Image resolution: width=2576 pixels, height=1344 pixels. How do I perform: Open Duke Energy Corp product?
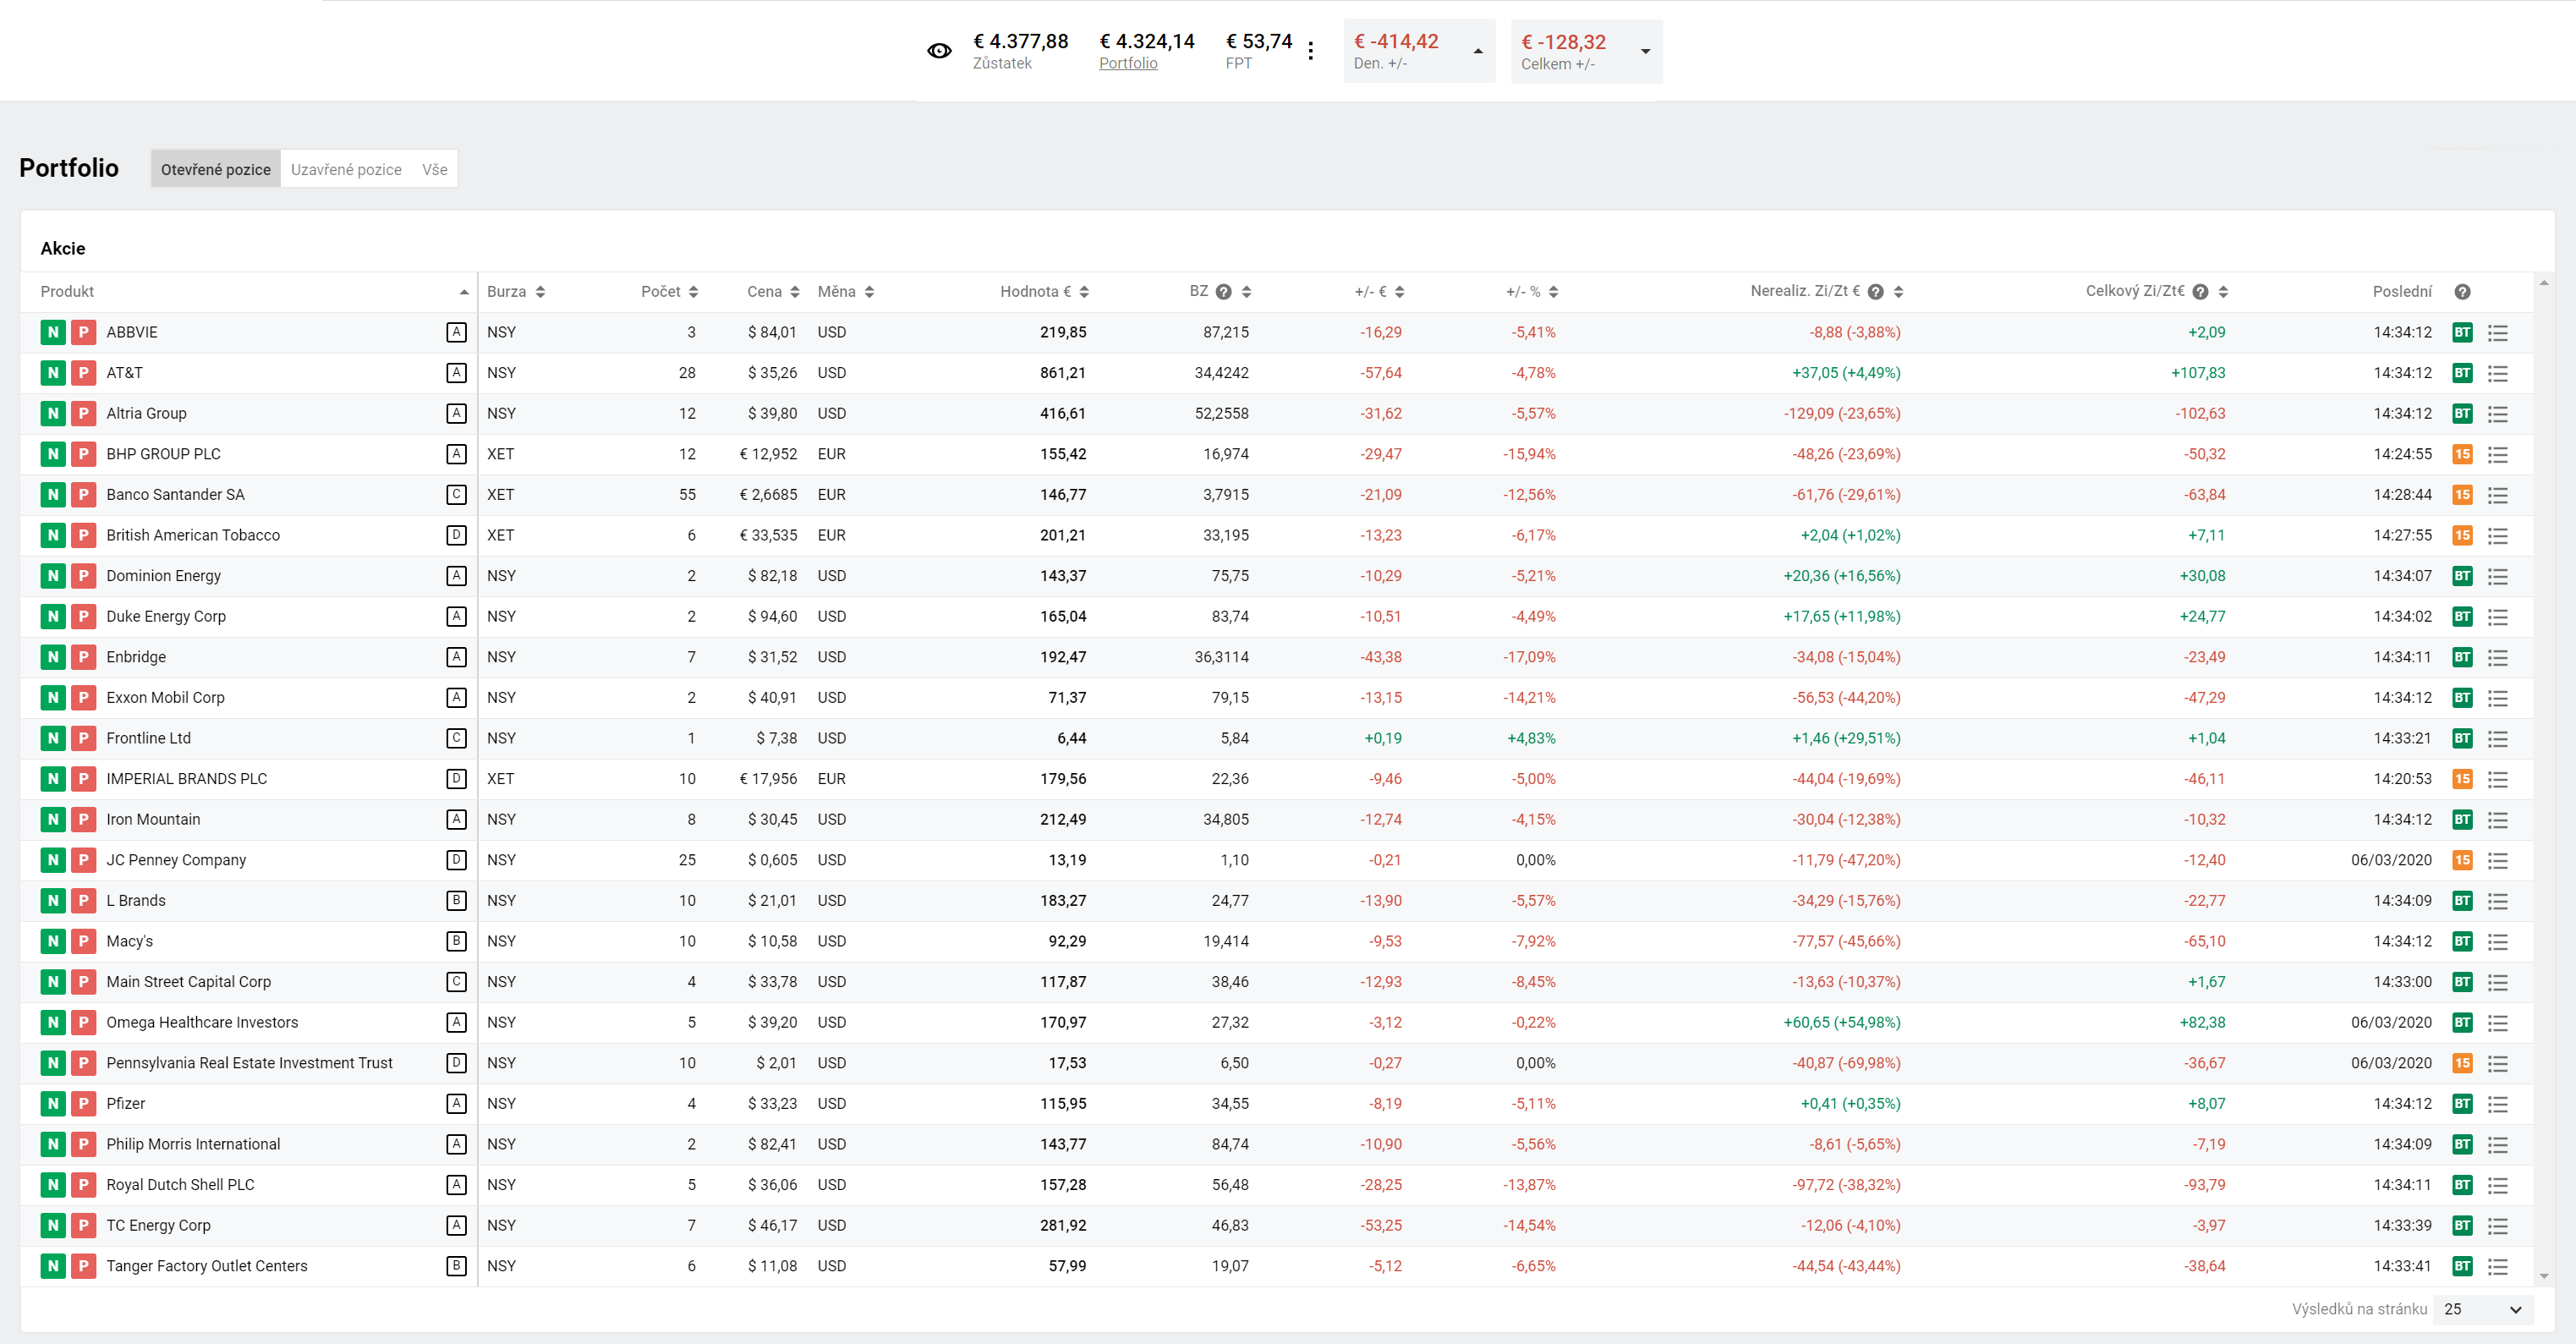[166, 616]
